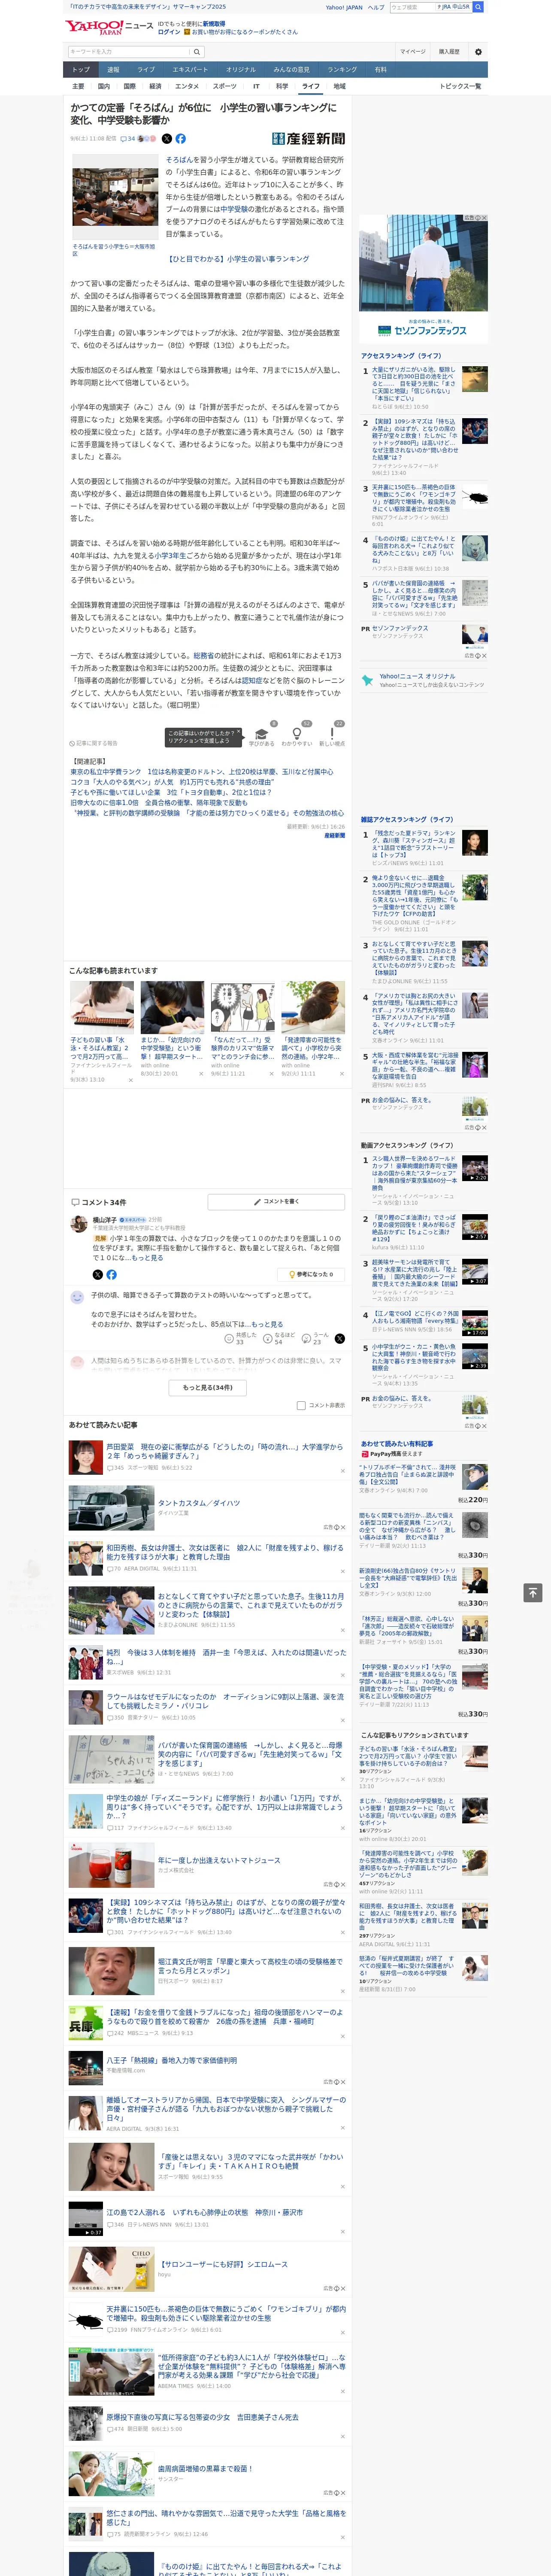
Task: Click もっと見る(34件) comments button
Action: [207, 1387]
